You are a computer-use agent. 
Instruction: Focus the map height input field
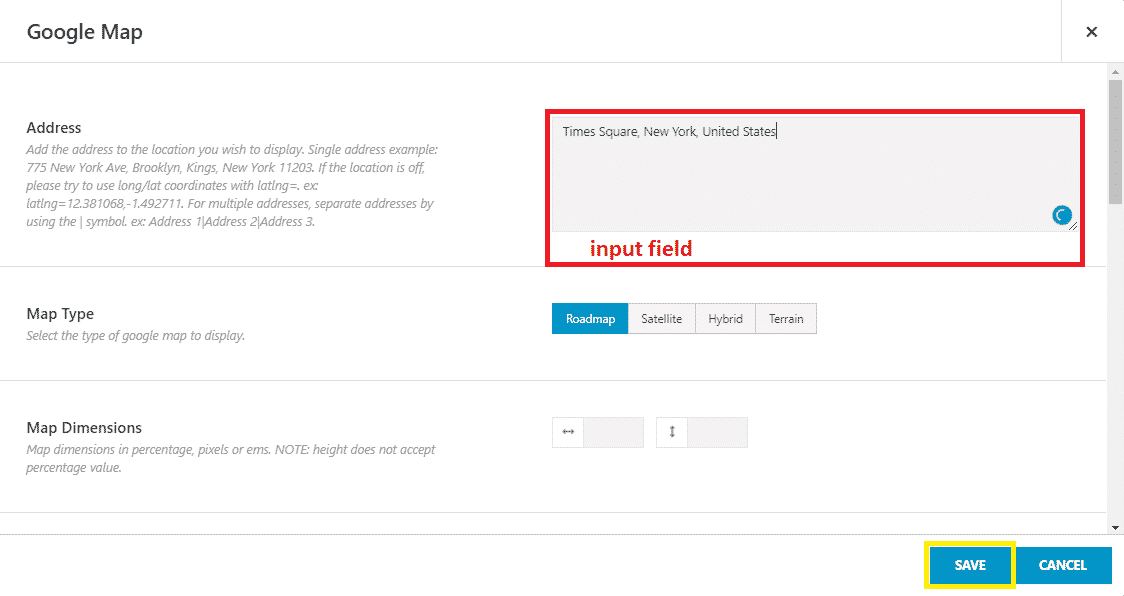point(718,432)
